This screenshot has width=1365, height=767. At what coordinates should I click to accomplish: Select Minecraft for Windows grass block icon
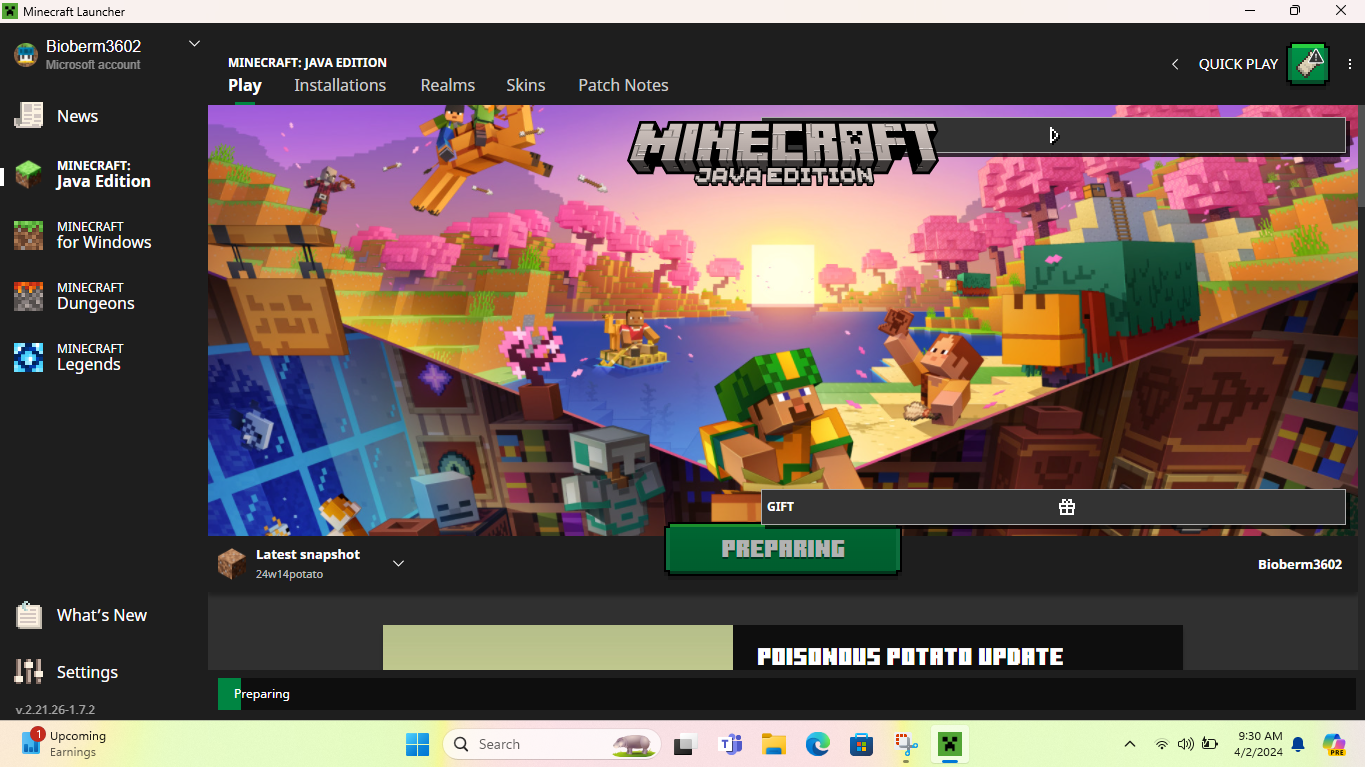tap(28, 235)
